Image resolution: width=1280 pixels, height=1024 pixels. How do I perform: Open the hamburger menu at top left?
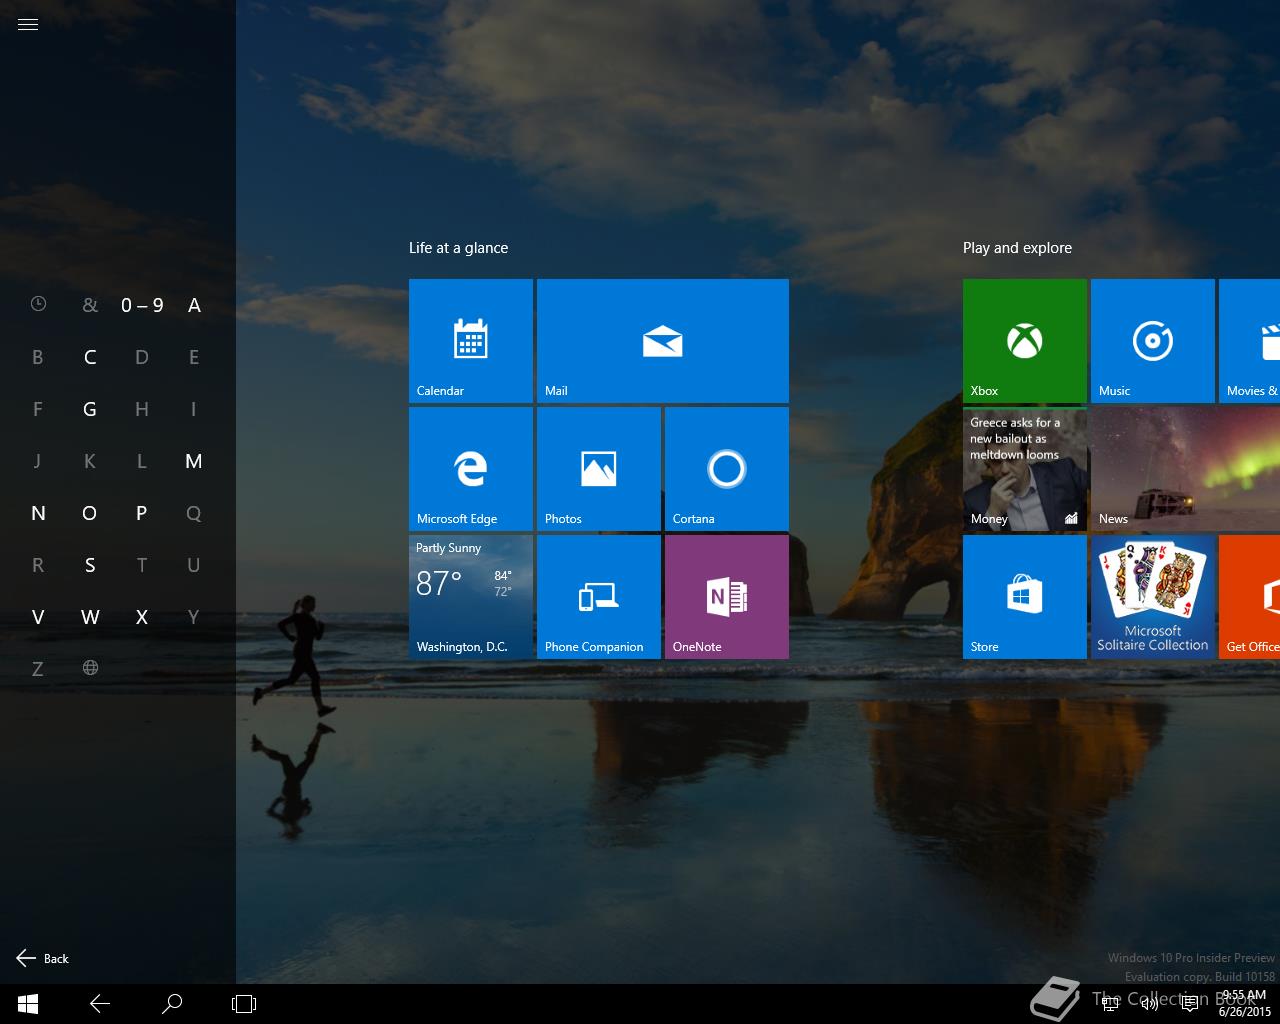28,25
